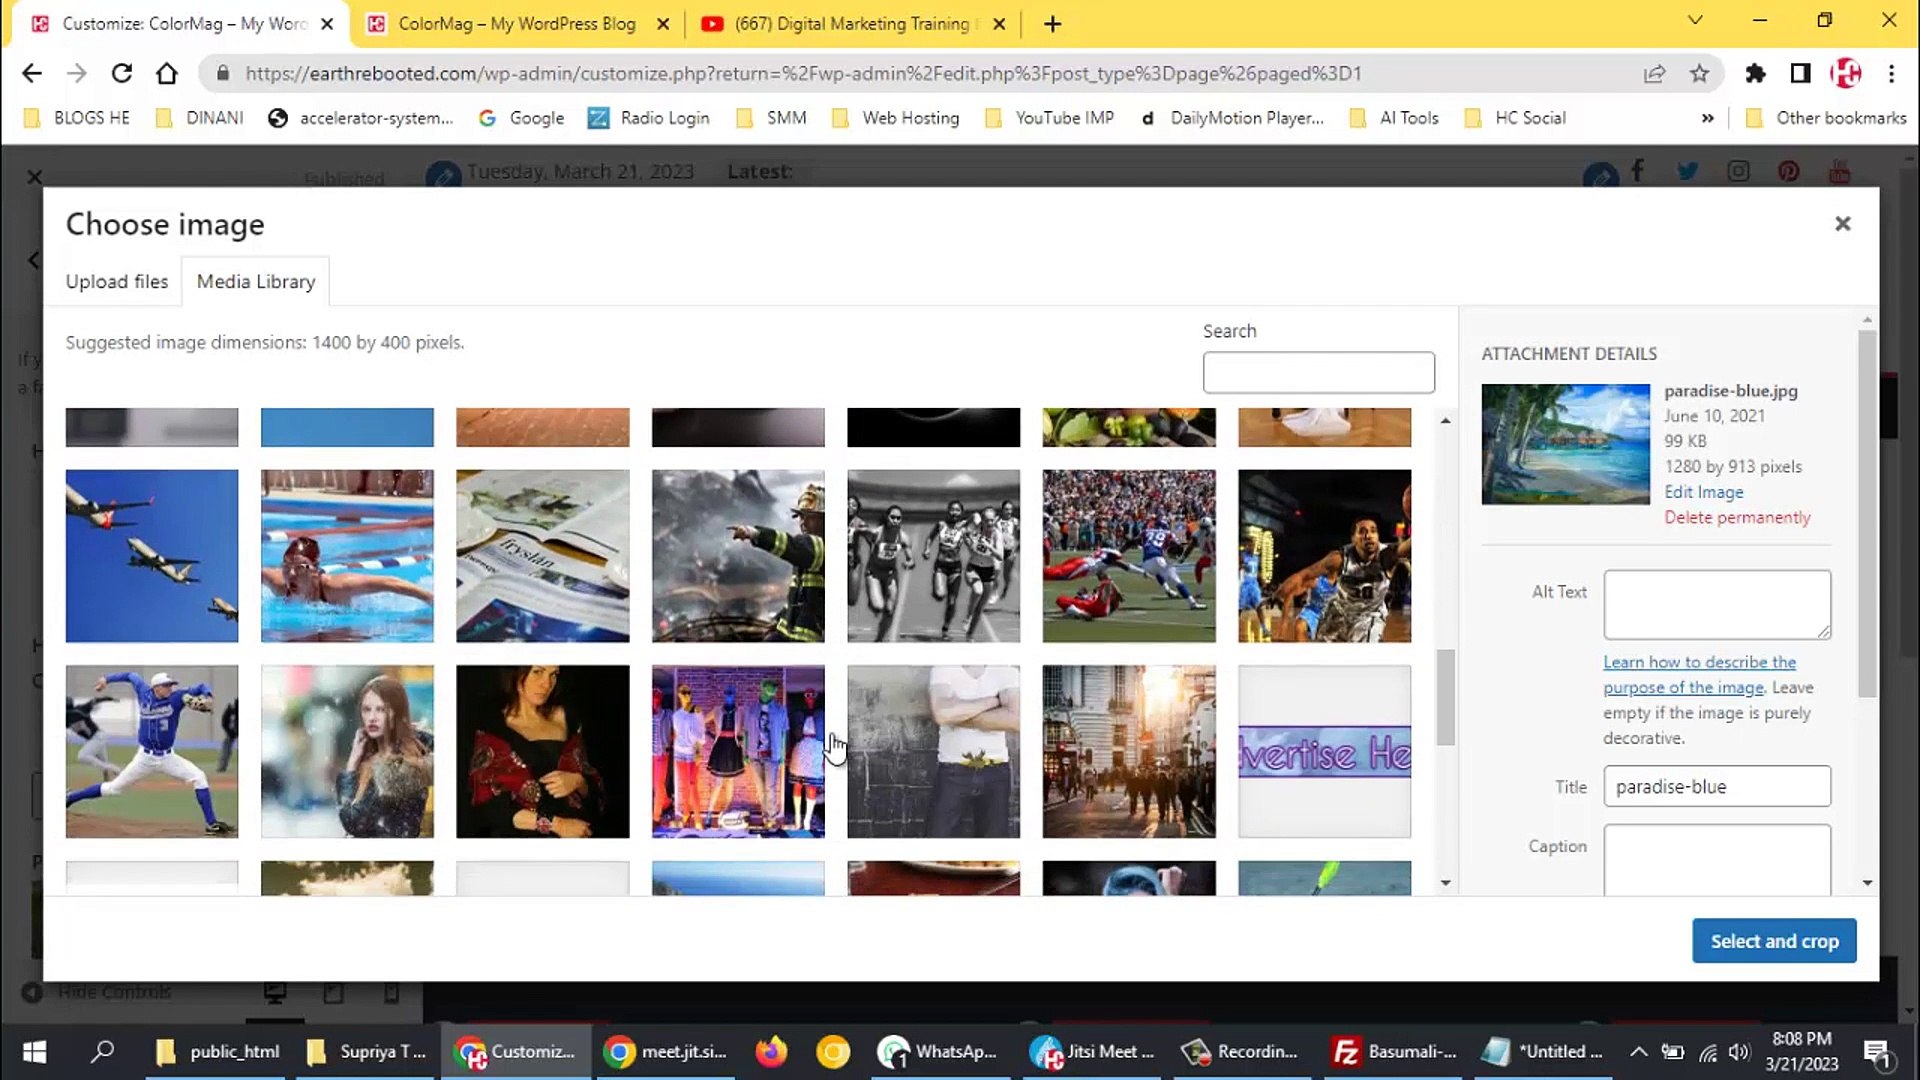Click the Alt Text field
Viewport: 1920px width, 1080px height.
(1716, 604)
